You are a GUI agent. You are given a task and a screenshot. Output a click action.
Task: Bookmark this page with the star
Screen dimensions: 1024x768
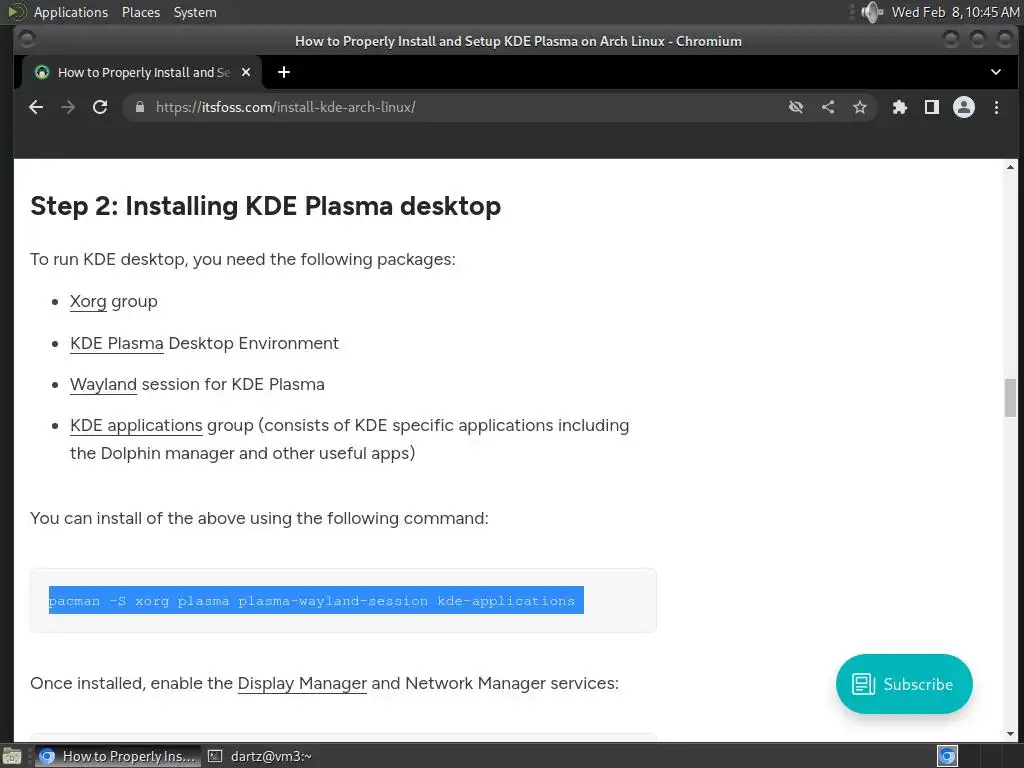[x=860, y=107]
